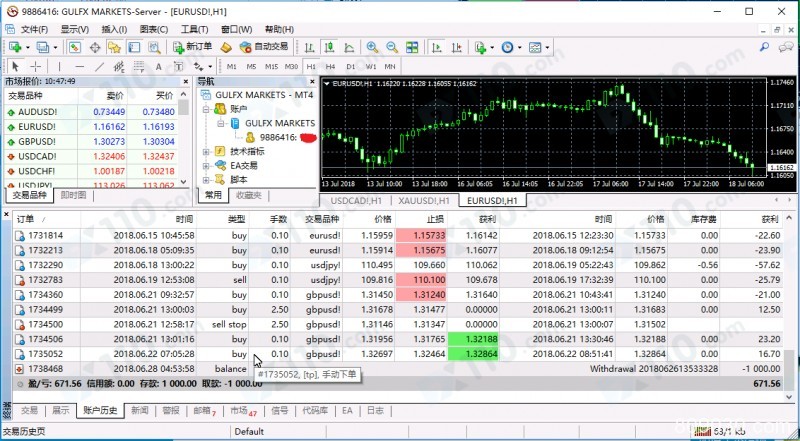Select the crosshair tool
The image size is (800, 441).
(35, 66)
